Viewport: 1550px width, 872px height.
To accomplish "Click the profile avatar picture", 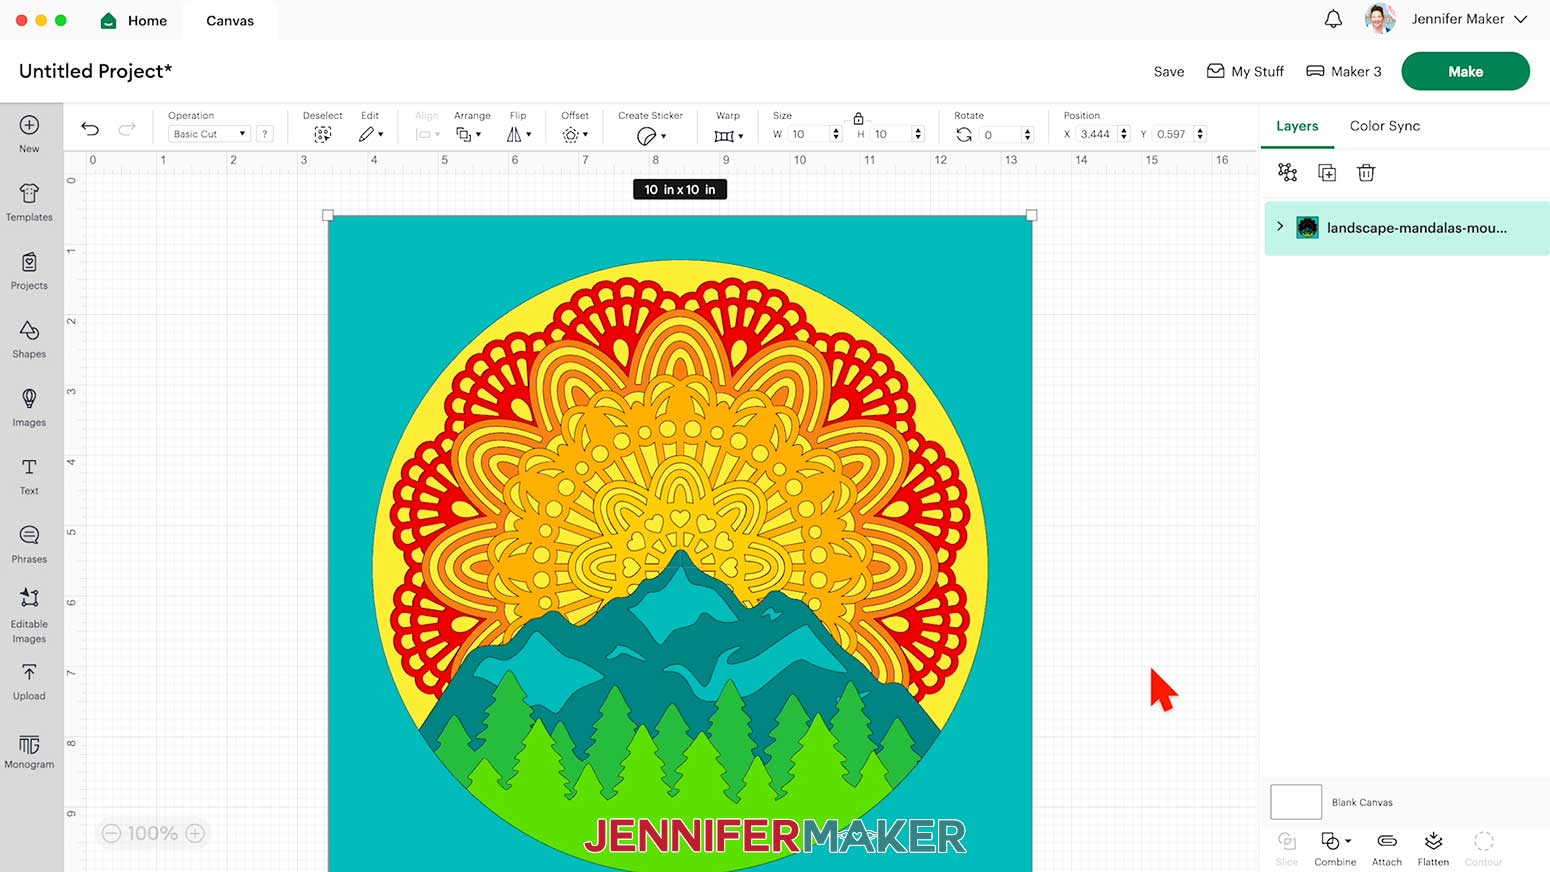I will click(1380, 19).
